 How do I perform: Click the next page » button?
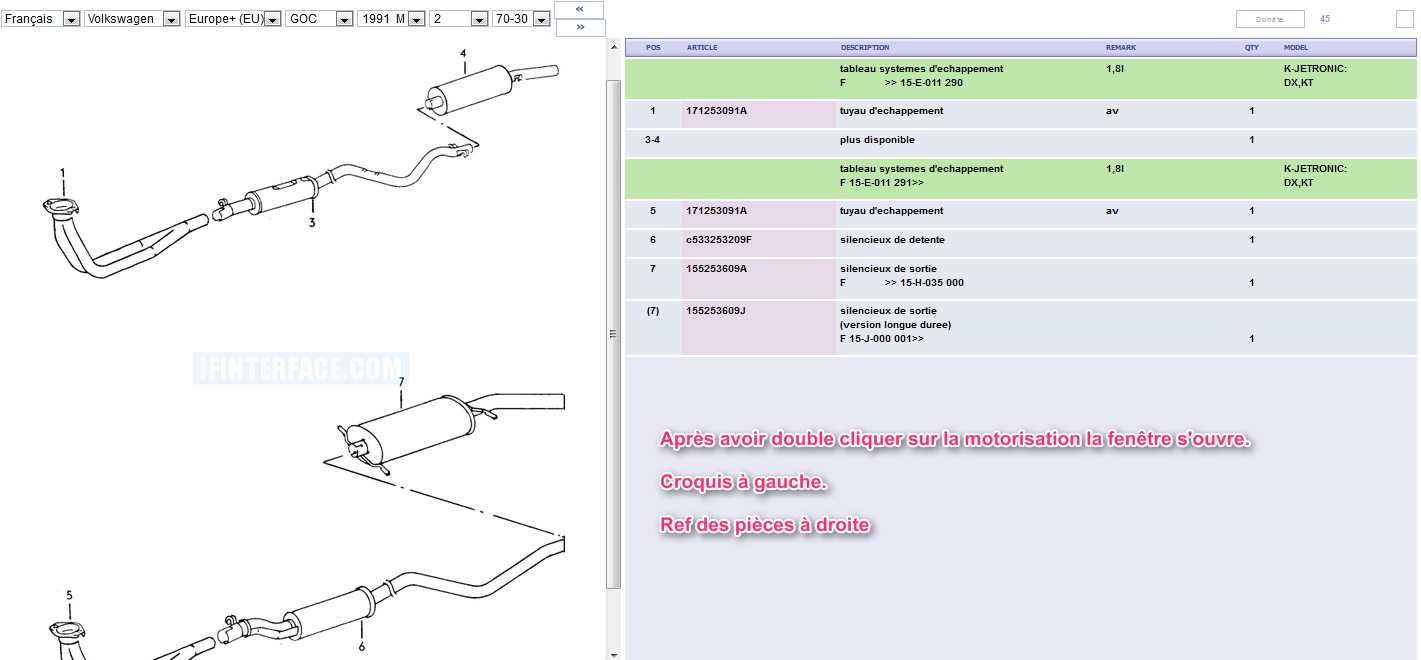coord(580,28)
